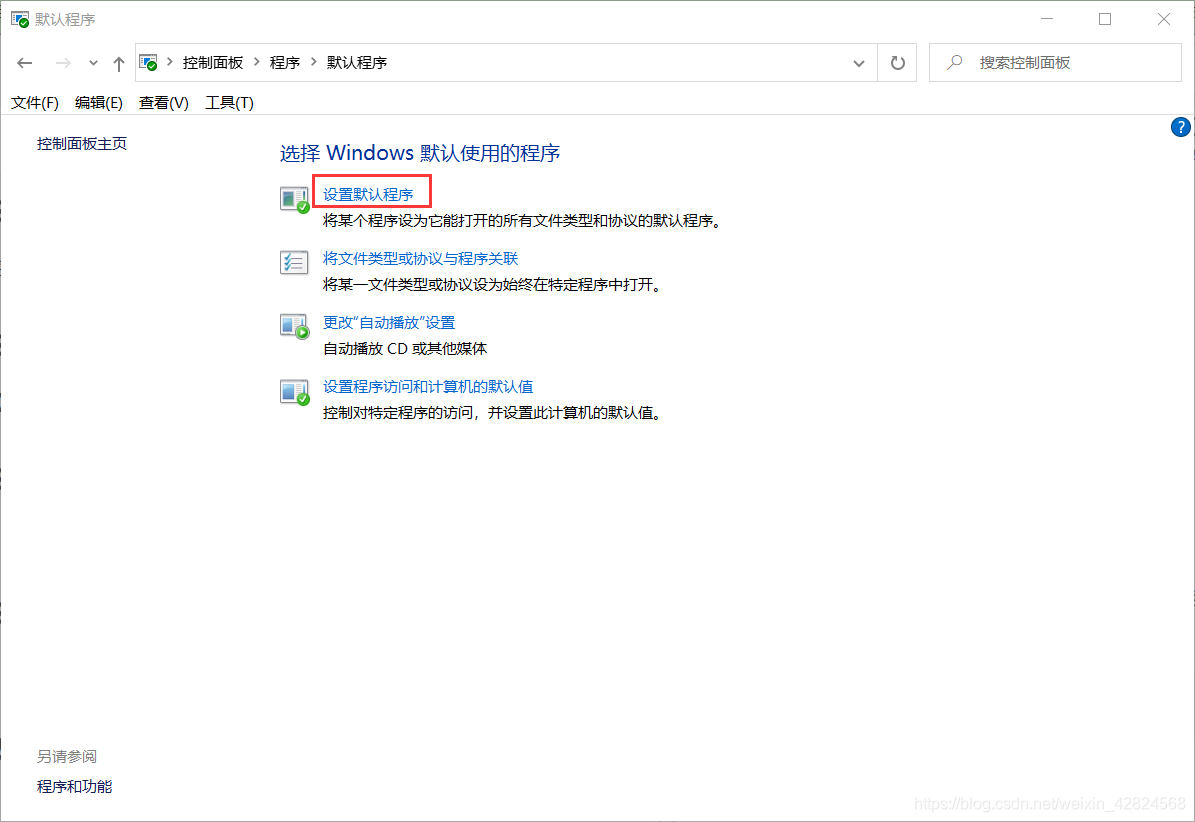Click the file type association checklist icon
This screenshot has width=1195, height=822.
click(x=294, y=263)
